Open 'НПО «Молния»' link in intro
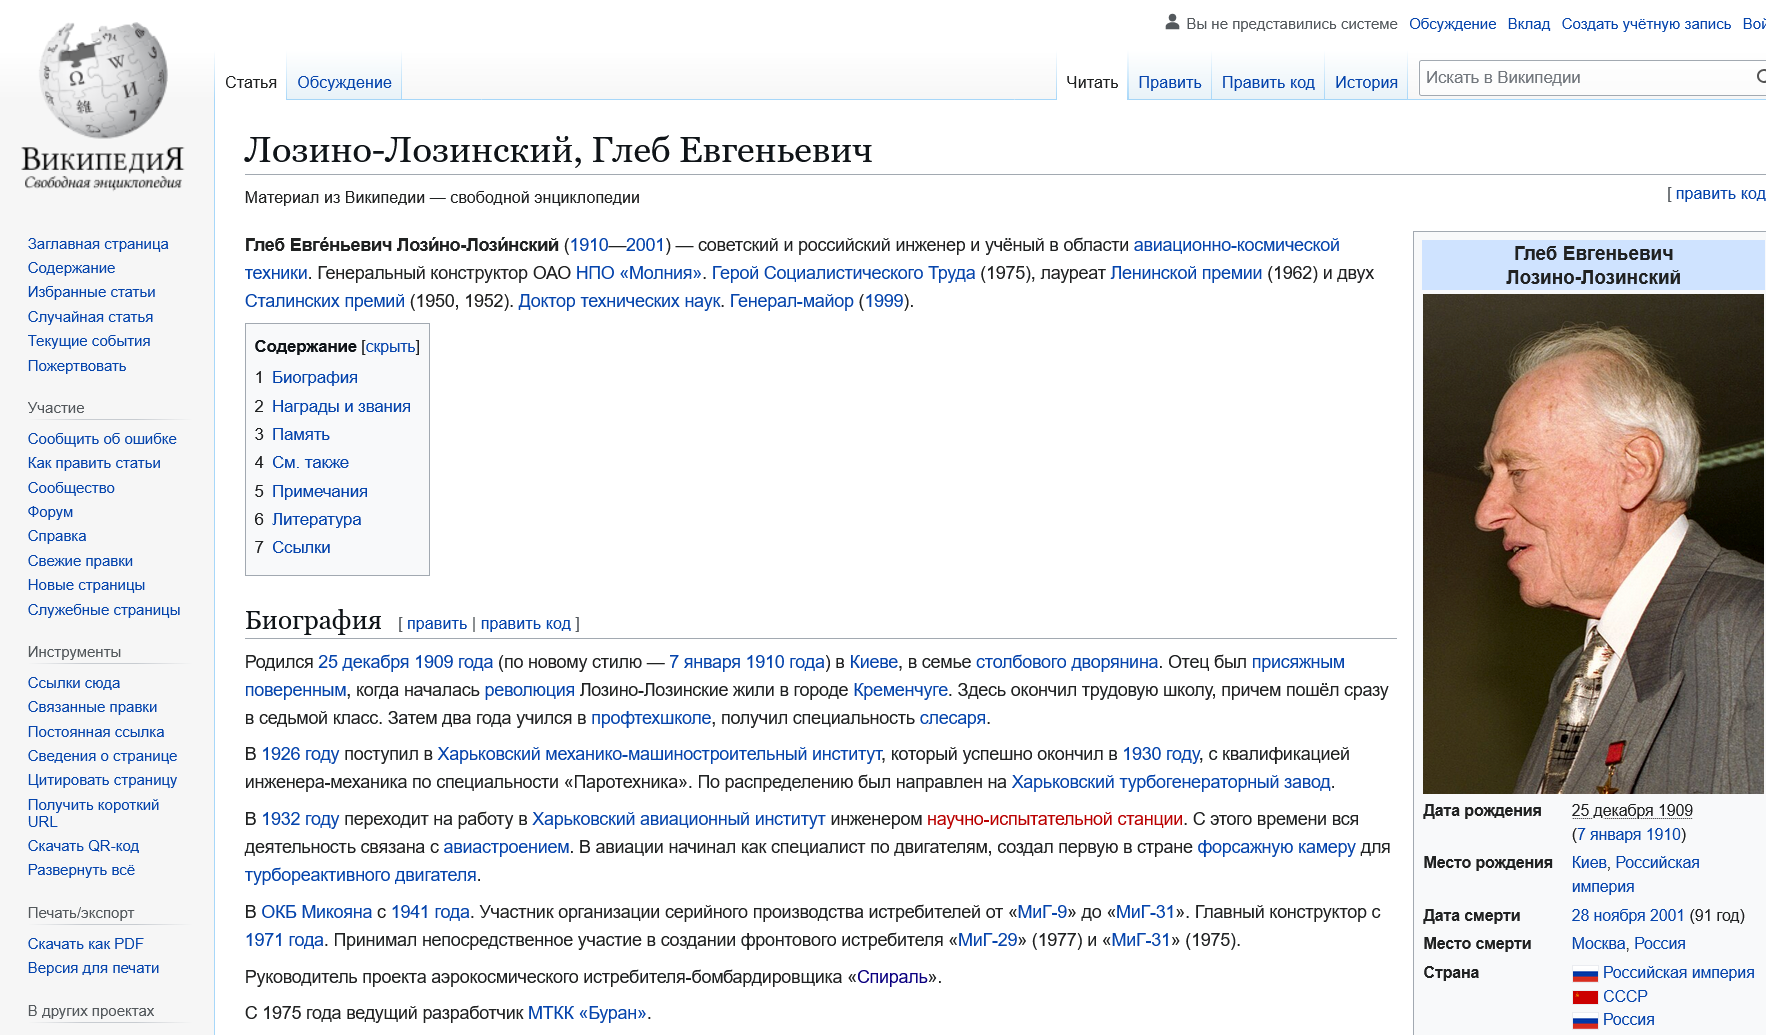The image size is (1766, 1035). [638, 273]
